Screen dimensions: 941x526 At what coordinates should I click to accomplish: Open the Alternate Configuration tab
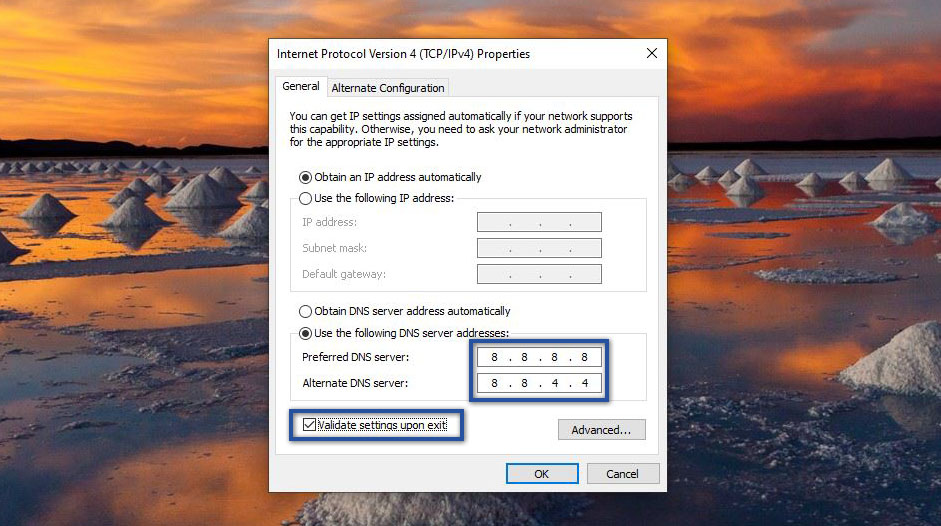pos(388,88)
